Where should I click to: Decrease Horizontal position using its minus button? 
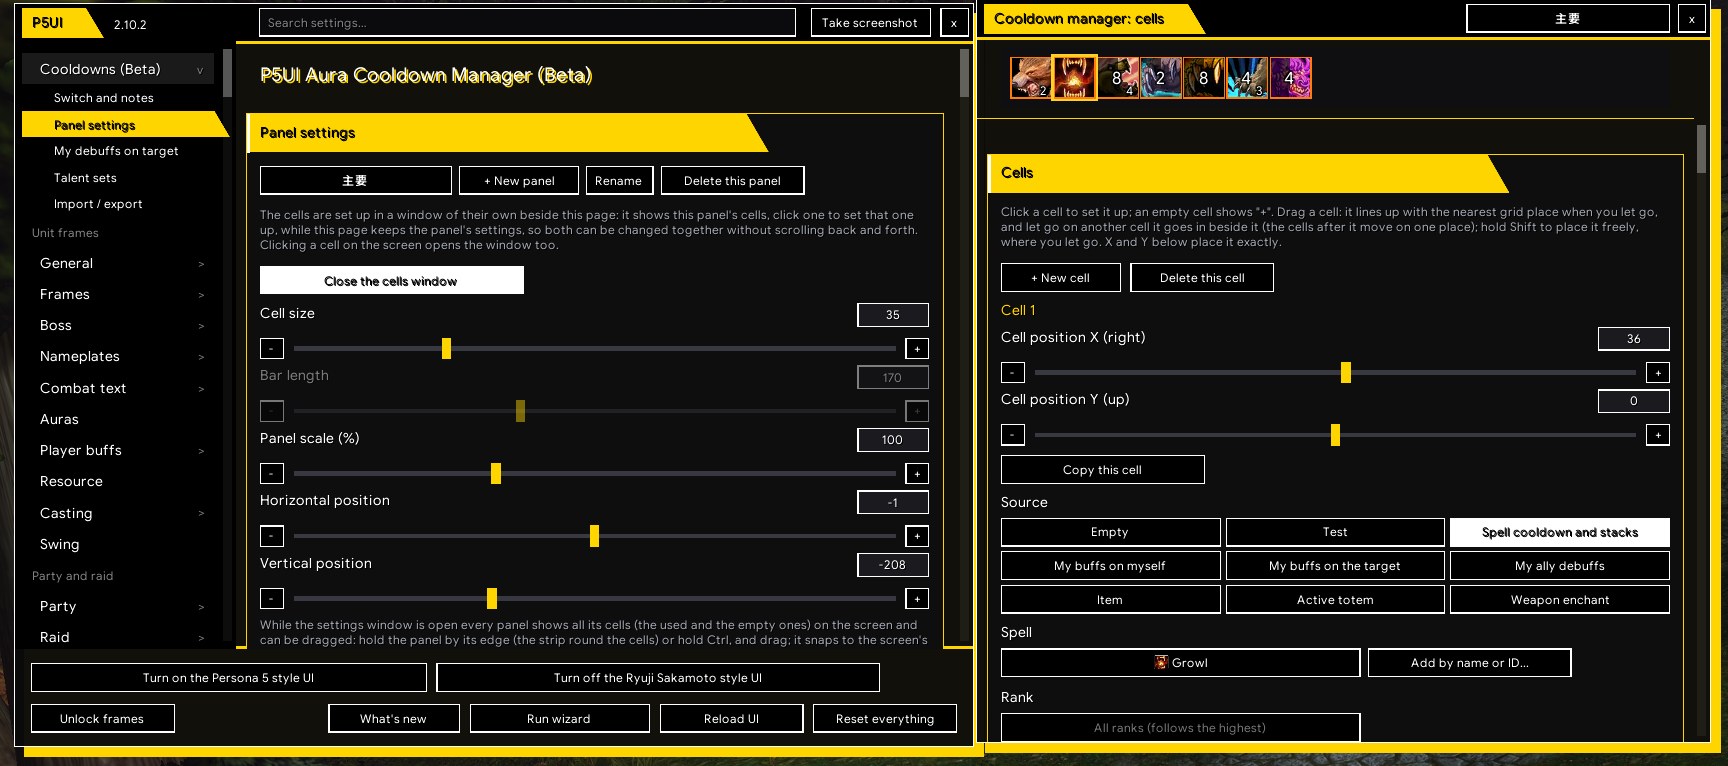tap(272, 536)
